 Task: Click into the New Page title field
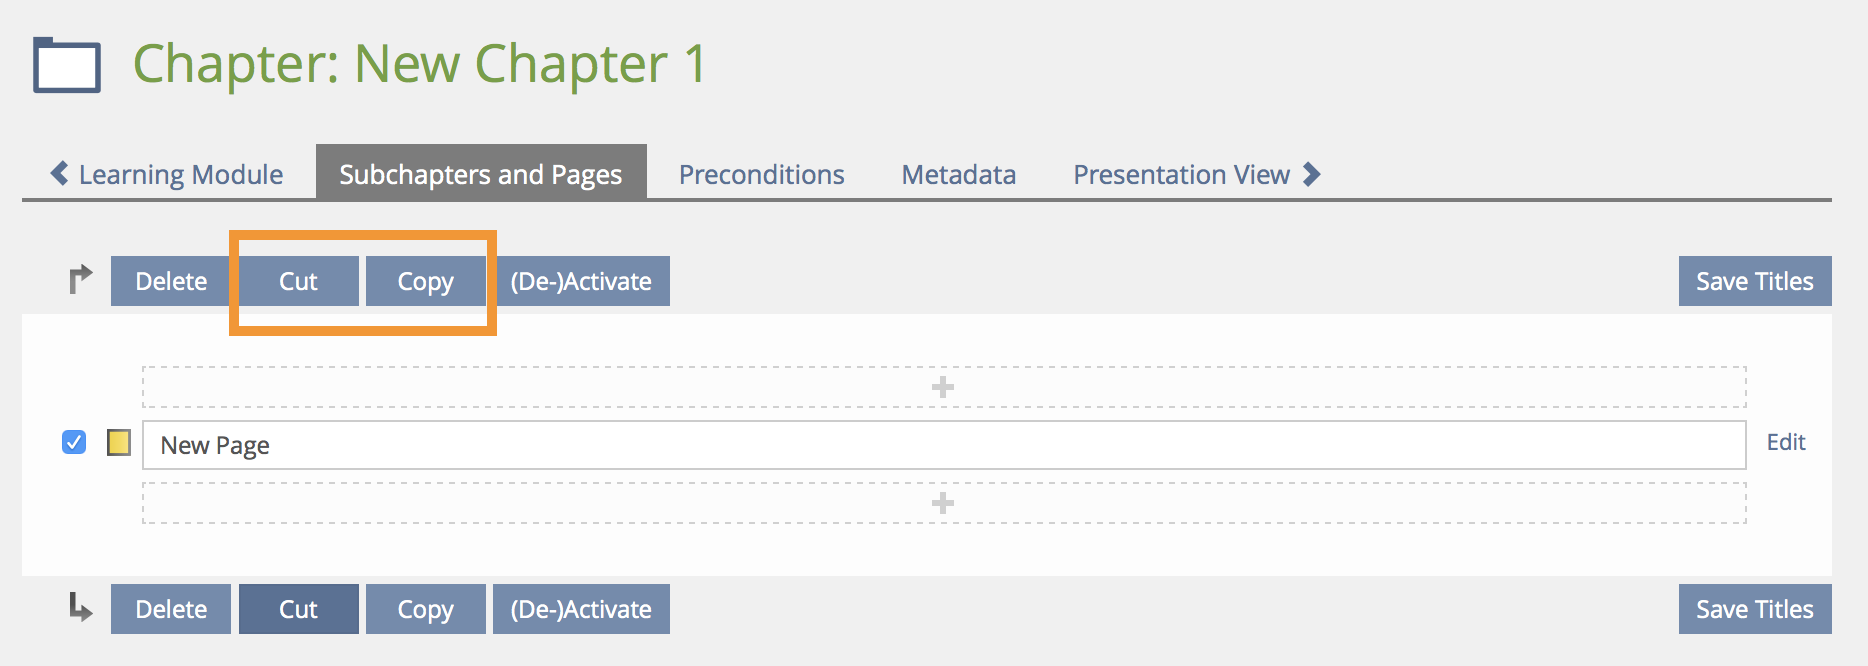(x=943, y=445)
